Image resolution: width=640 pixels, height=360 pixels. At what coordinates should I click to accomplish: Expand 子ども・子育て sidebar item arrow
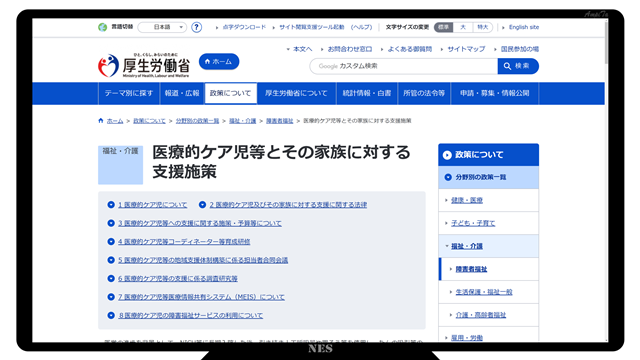[446, 223]
